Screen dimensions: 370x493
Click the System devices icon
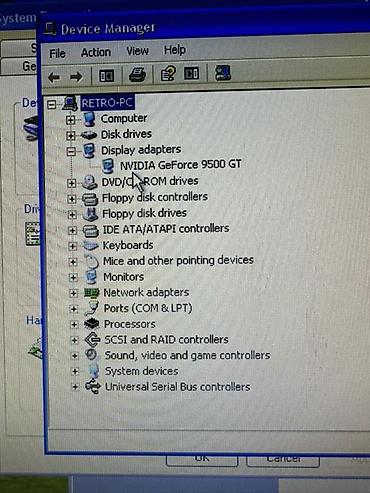(93, 371)
